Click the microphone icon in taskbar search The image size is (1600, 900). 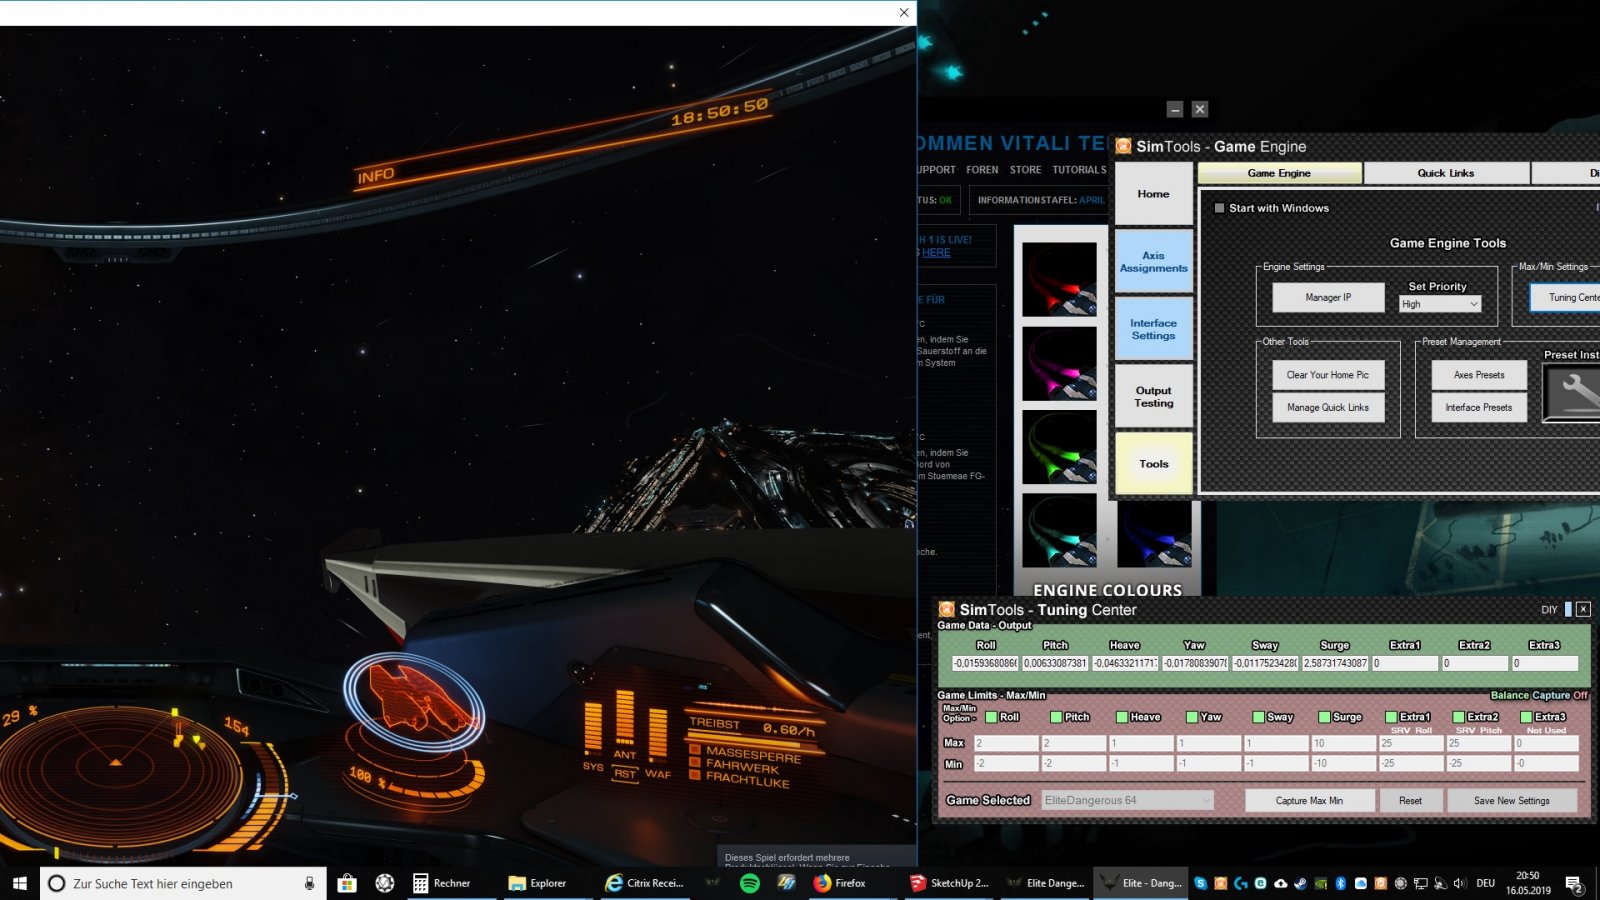click(309, 883)
